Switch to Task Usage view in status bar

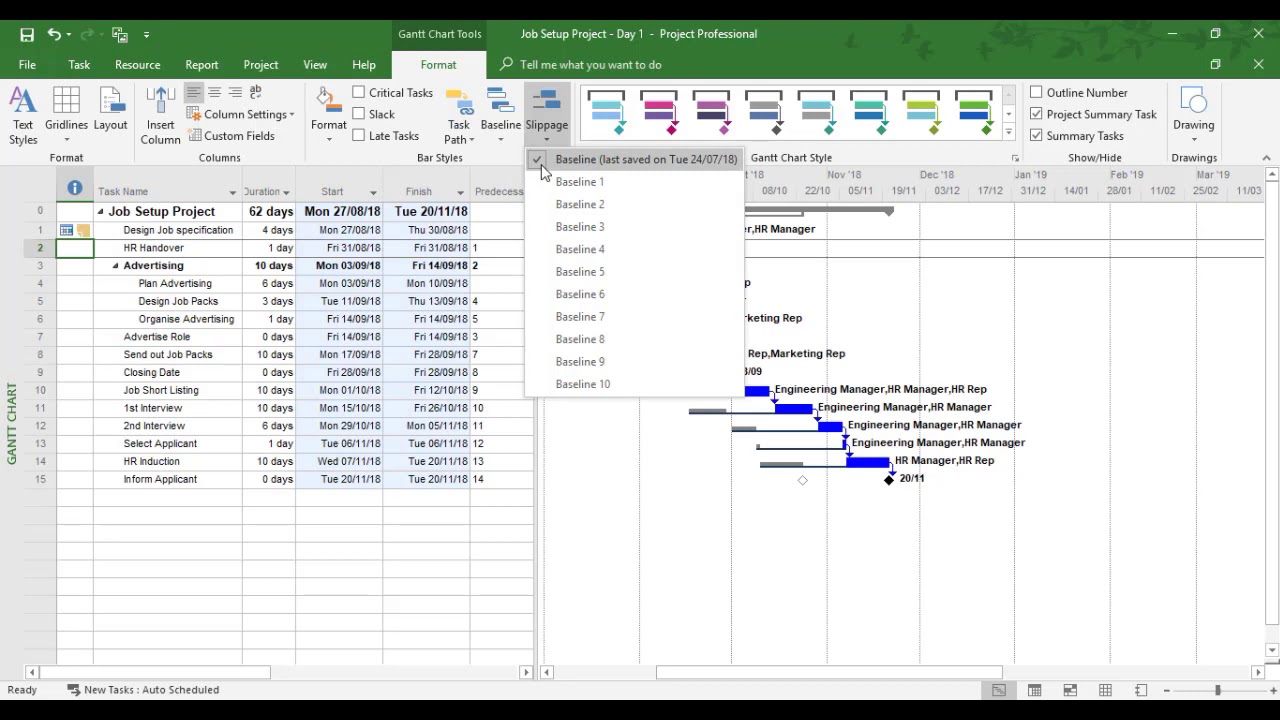[1034, 690]
